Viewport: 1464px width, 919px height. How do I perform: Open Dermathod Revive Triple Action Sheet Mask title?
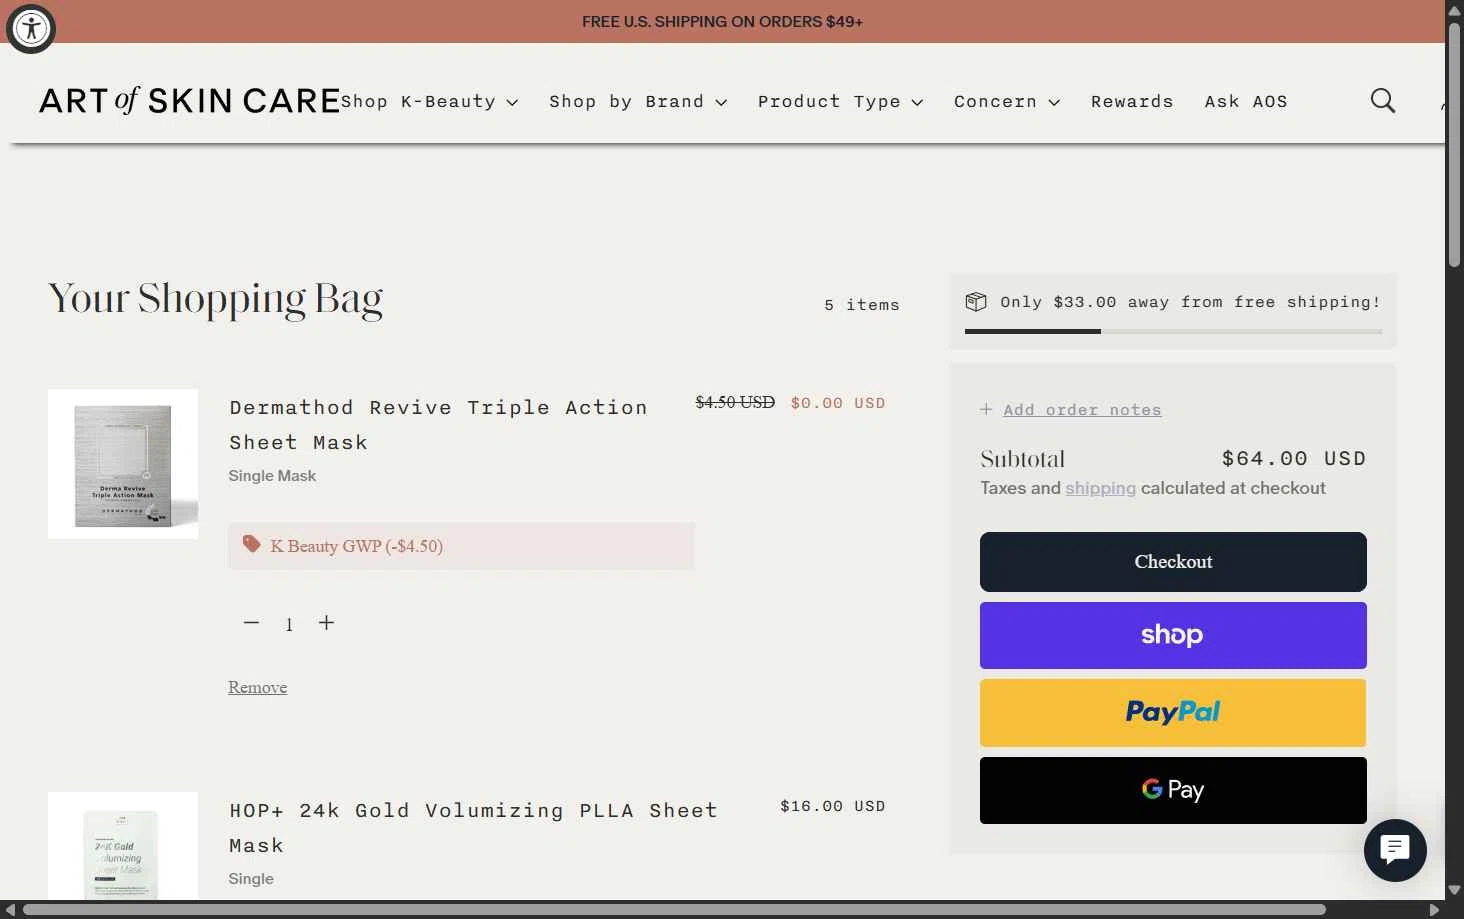click(439, 425)
